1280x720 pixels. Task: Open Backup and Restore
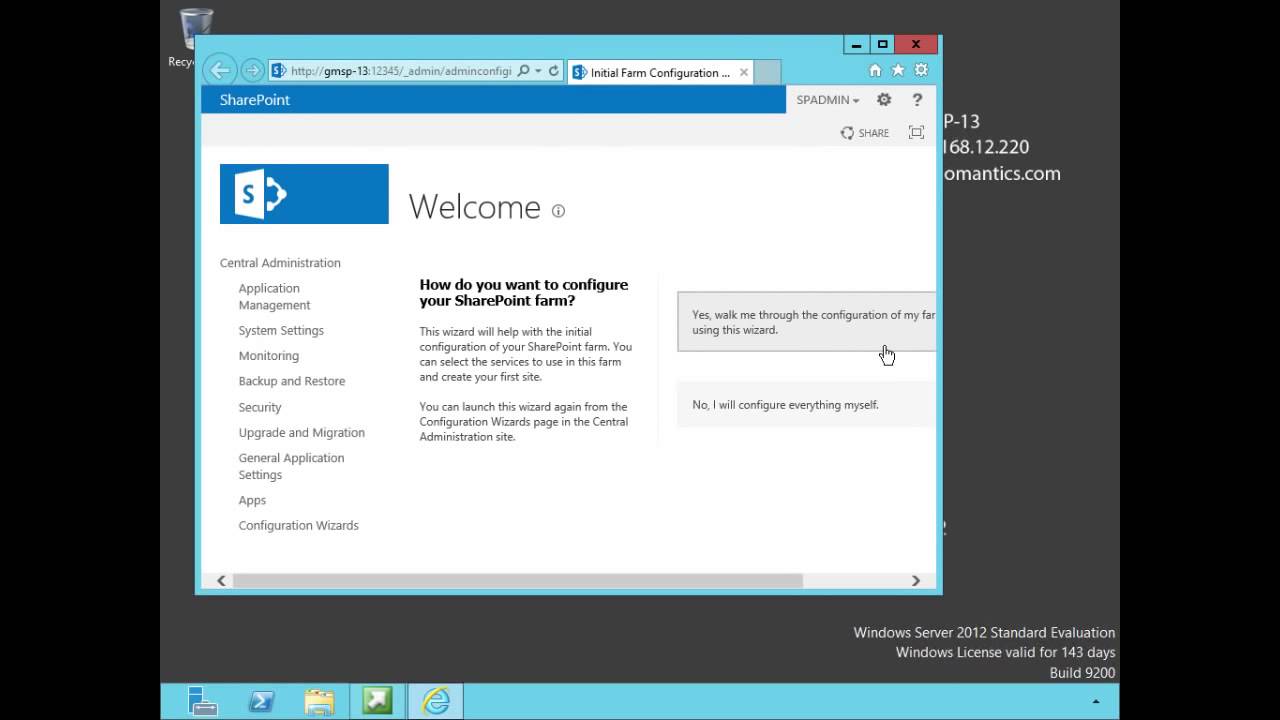pos(291,381)
